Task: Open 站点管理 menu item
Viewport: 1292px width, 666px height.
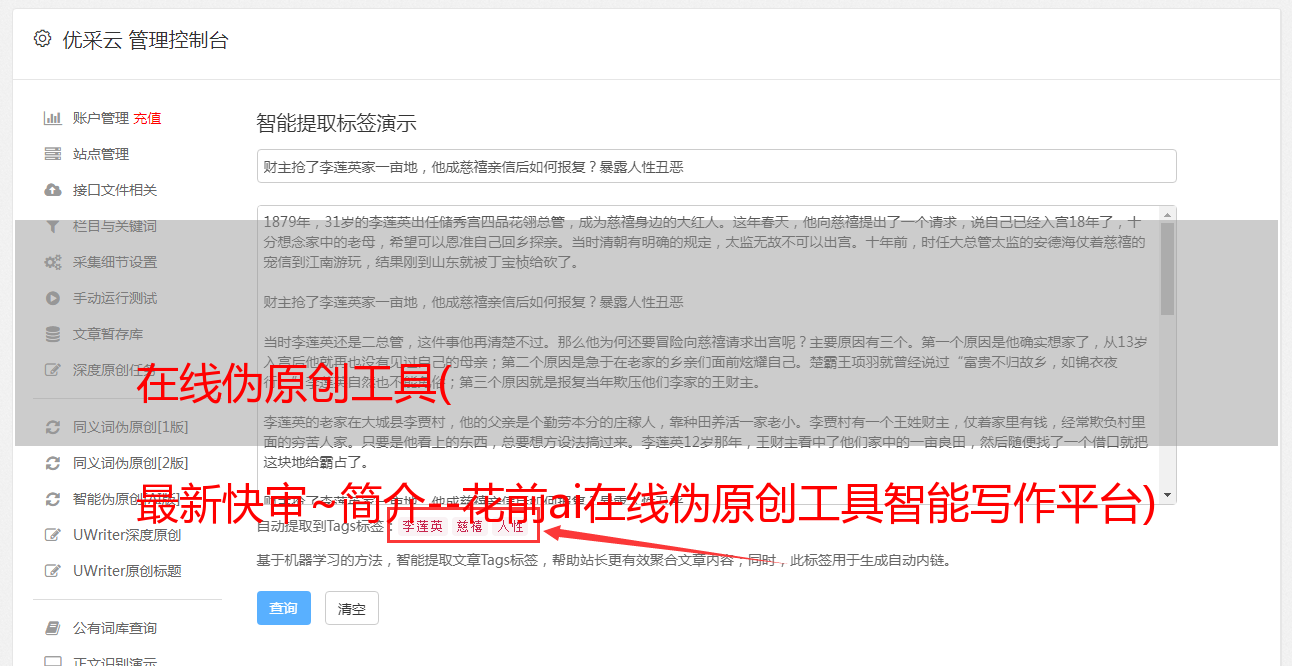Action: tap(101, 154)
